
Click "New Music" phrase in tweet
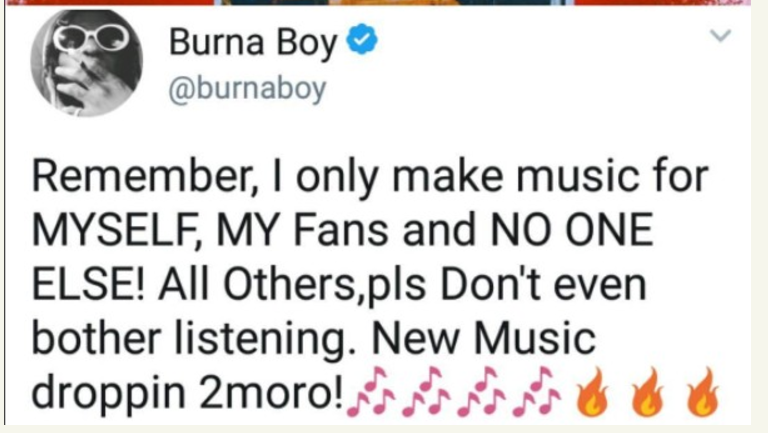(484, 338)
